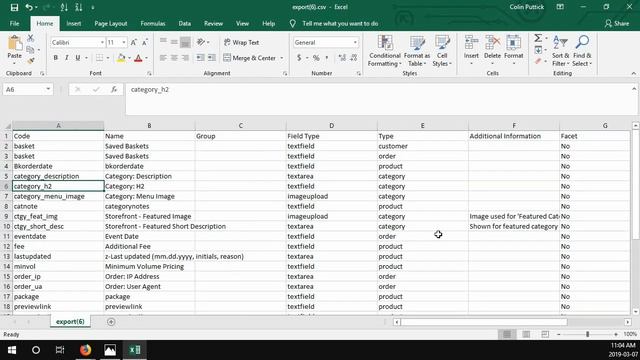Open the File tab
Image resolution: width=640 pixels, height=360 pixels.
click(14, 24)
